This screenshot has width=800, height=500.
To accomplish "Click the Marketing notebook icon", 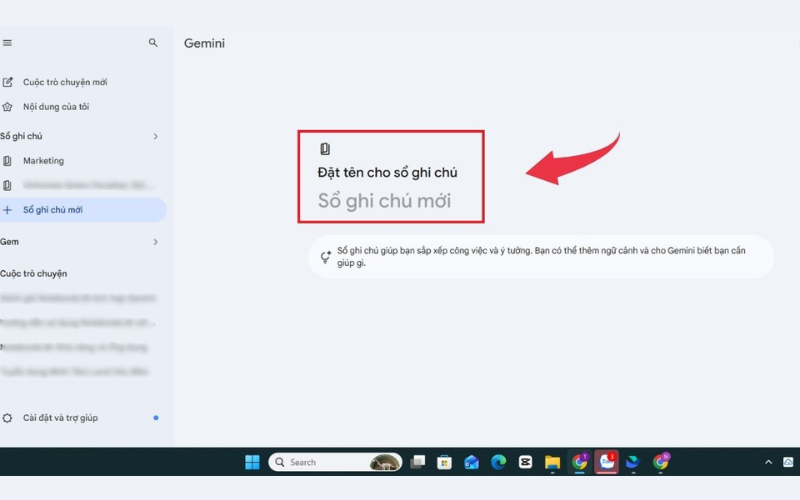I will [x=7, y=161].
